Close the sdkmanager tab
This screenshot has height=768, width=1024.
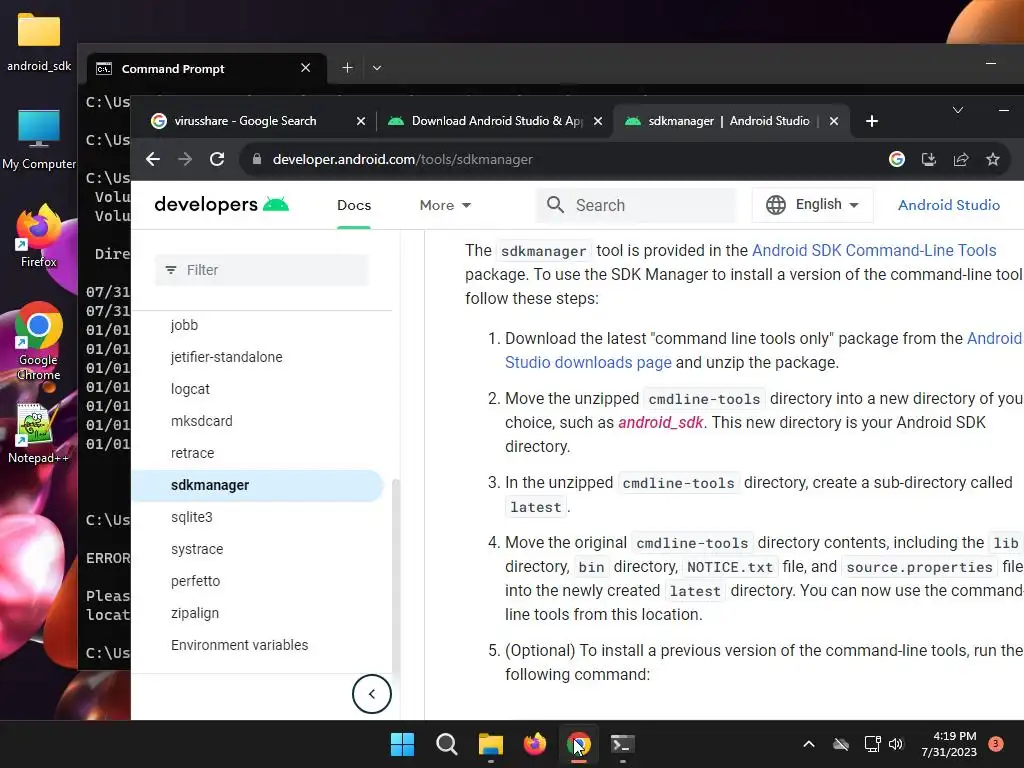click(x=833, y=121)
